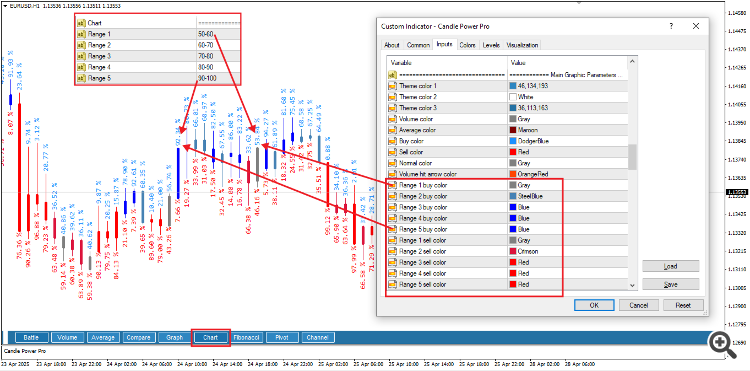Click the inputs list scrollbar up arrow

632,62
